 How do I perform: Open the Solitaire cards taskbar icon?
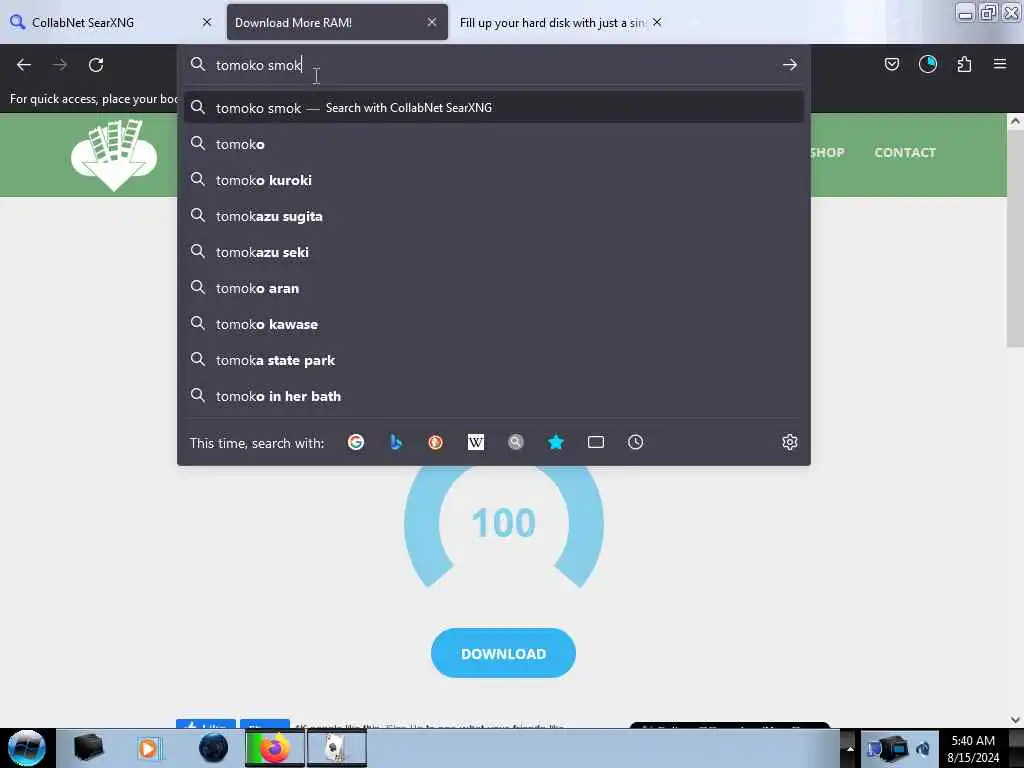(336, 748)
